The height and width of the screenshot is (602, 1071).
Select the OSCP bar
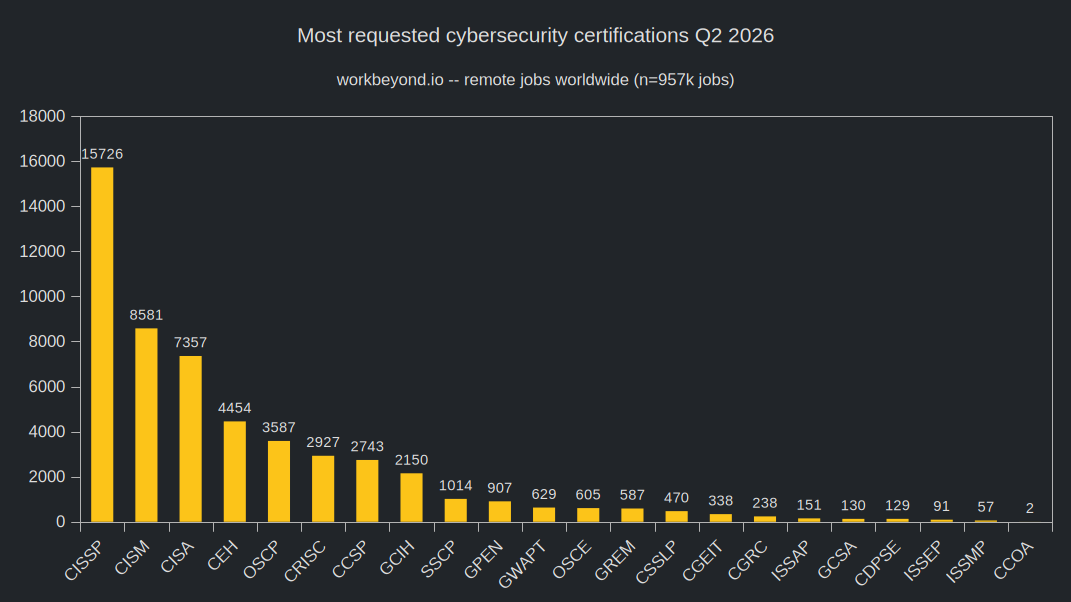coord(279,481)
